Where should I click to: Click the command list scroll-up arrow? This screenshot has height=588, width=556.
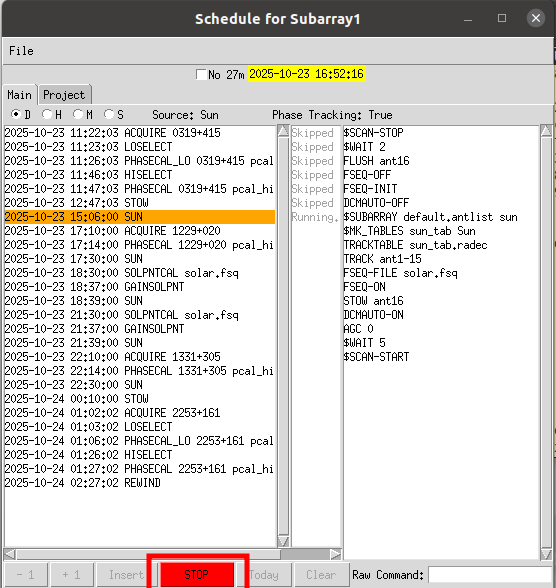click(546, 131)
